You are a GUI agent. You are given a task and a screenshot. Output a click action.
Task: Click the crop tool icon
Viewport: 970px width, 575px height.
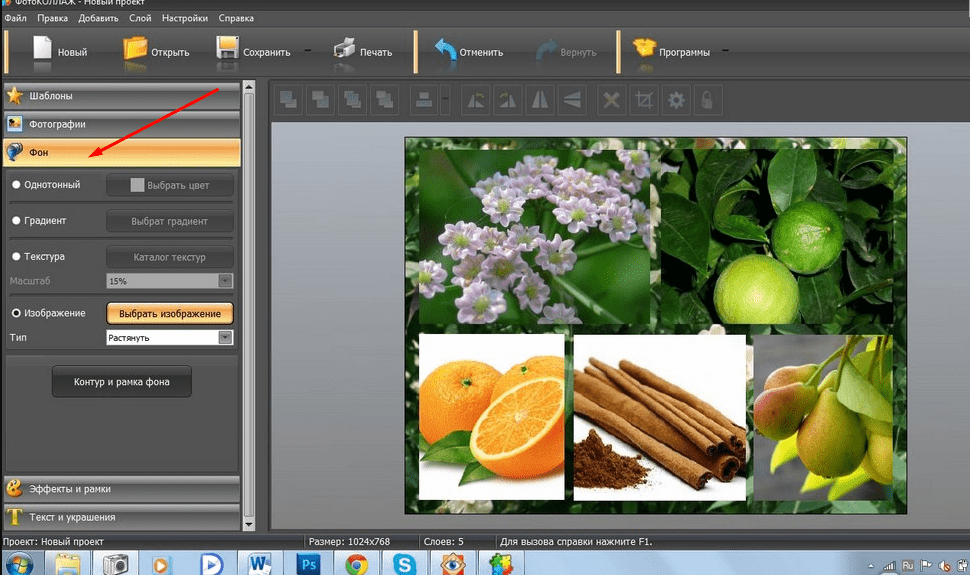coord(644,100)
